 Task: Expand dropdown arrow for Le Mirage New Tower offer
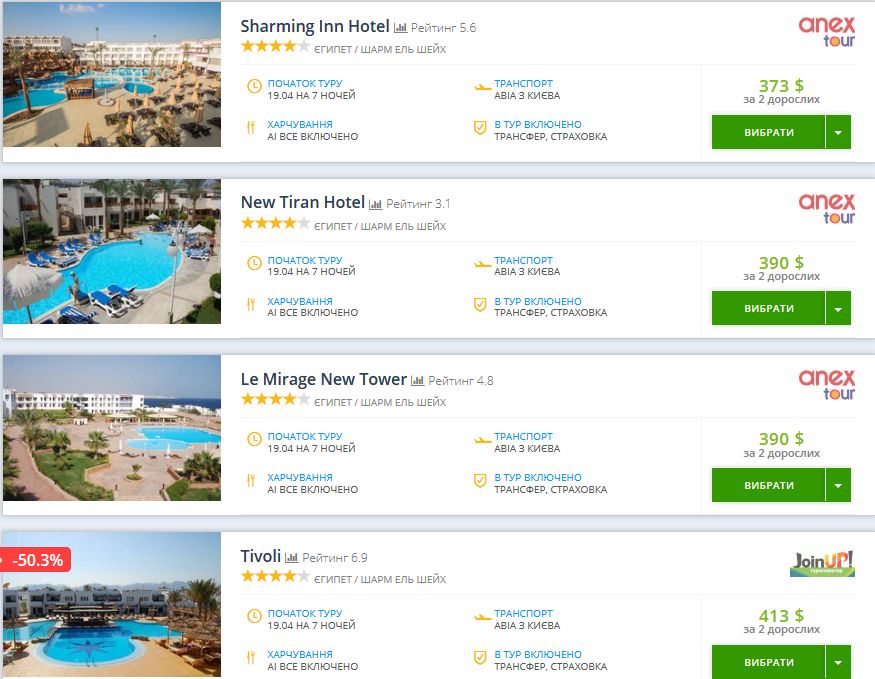click(838, 486)
